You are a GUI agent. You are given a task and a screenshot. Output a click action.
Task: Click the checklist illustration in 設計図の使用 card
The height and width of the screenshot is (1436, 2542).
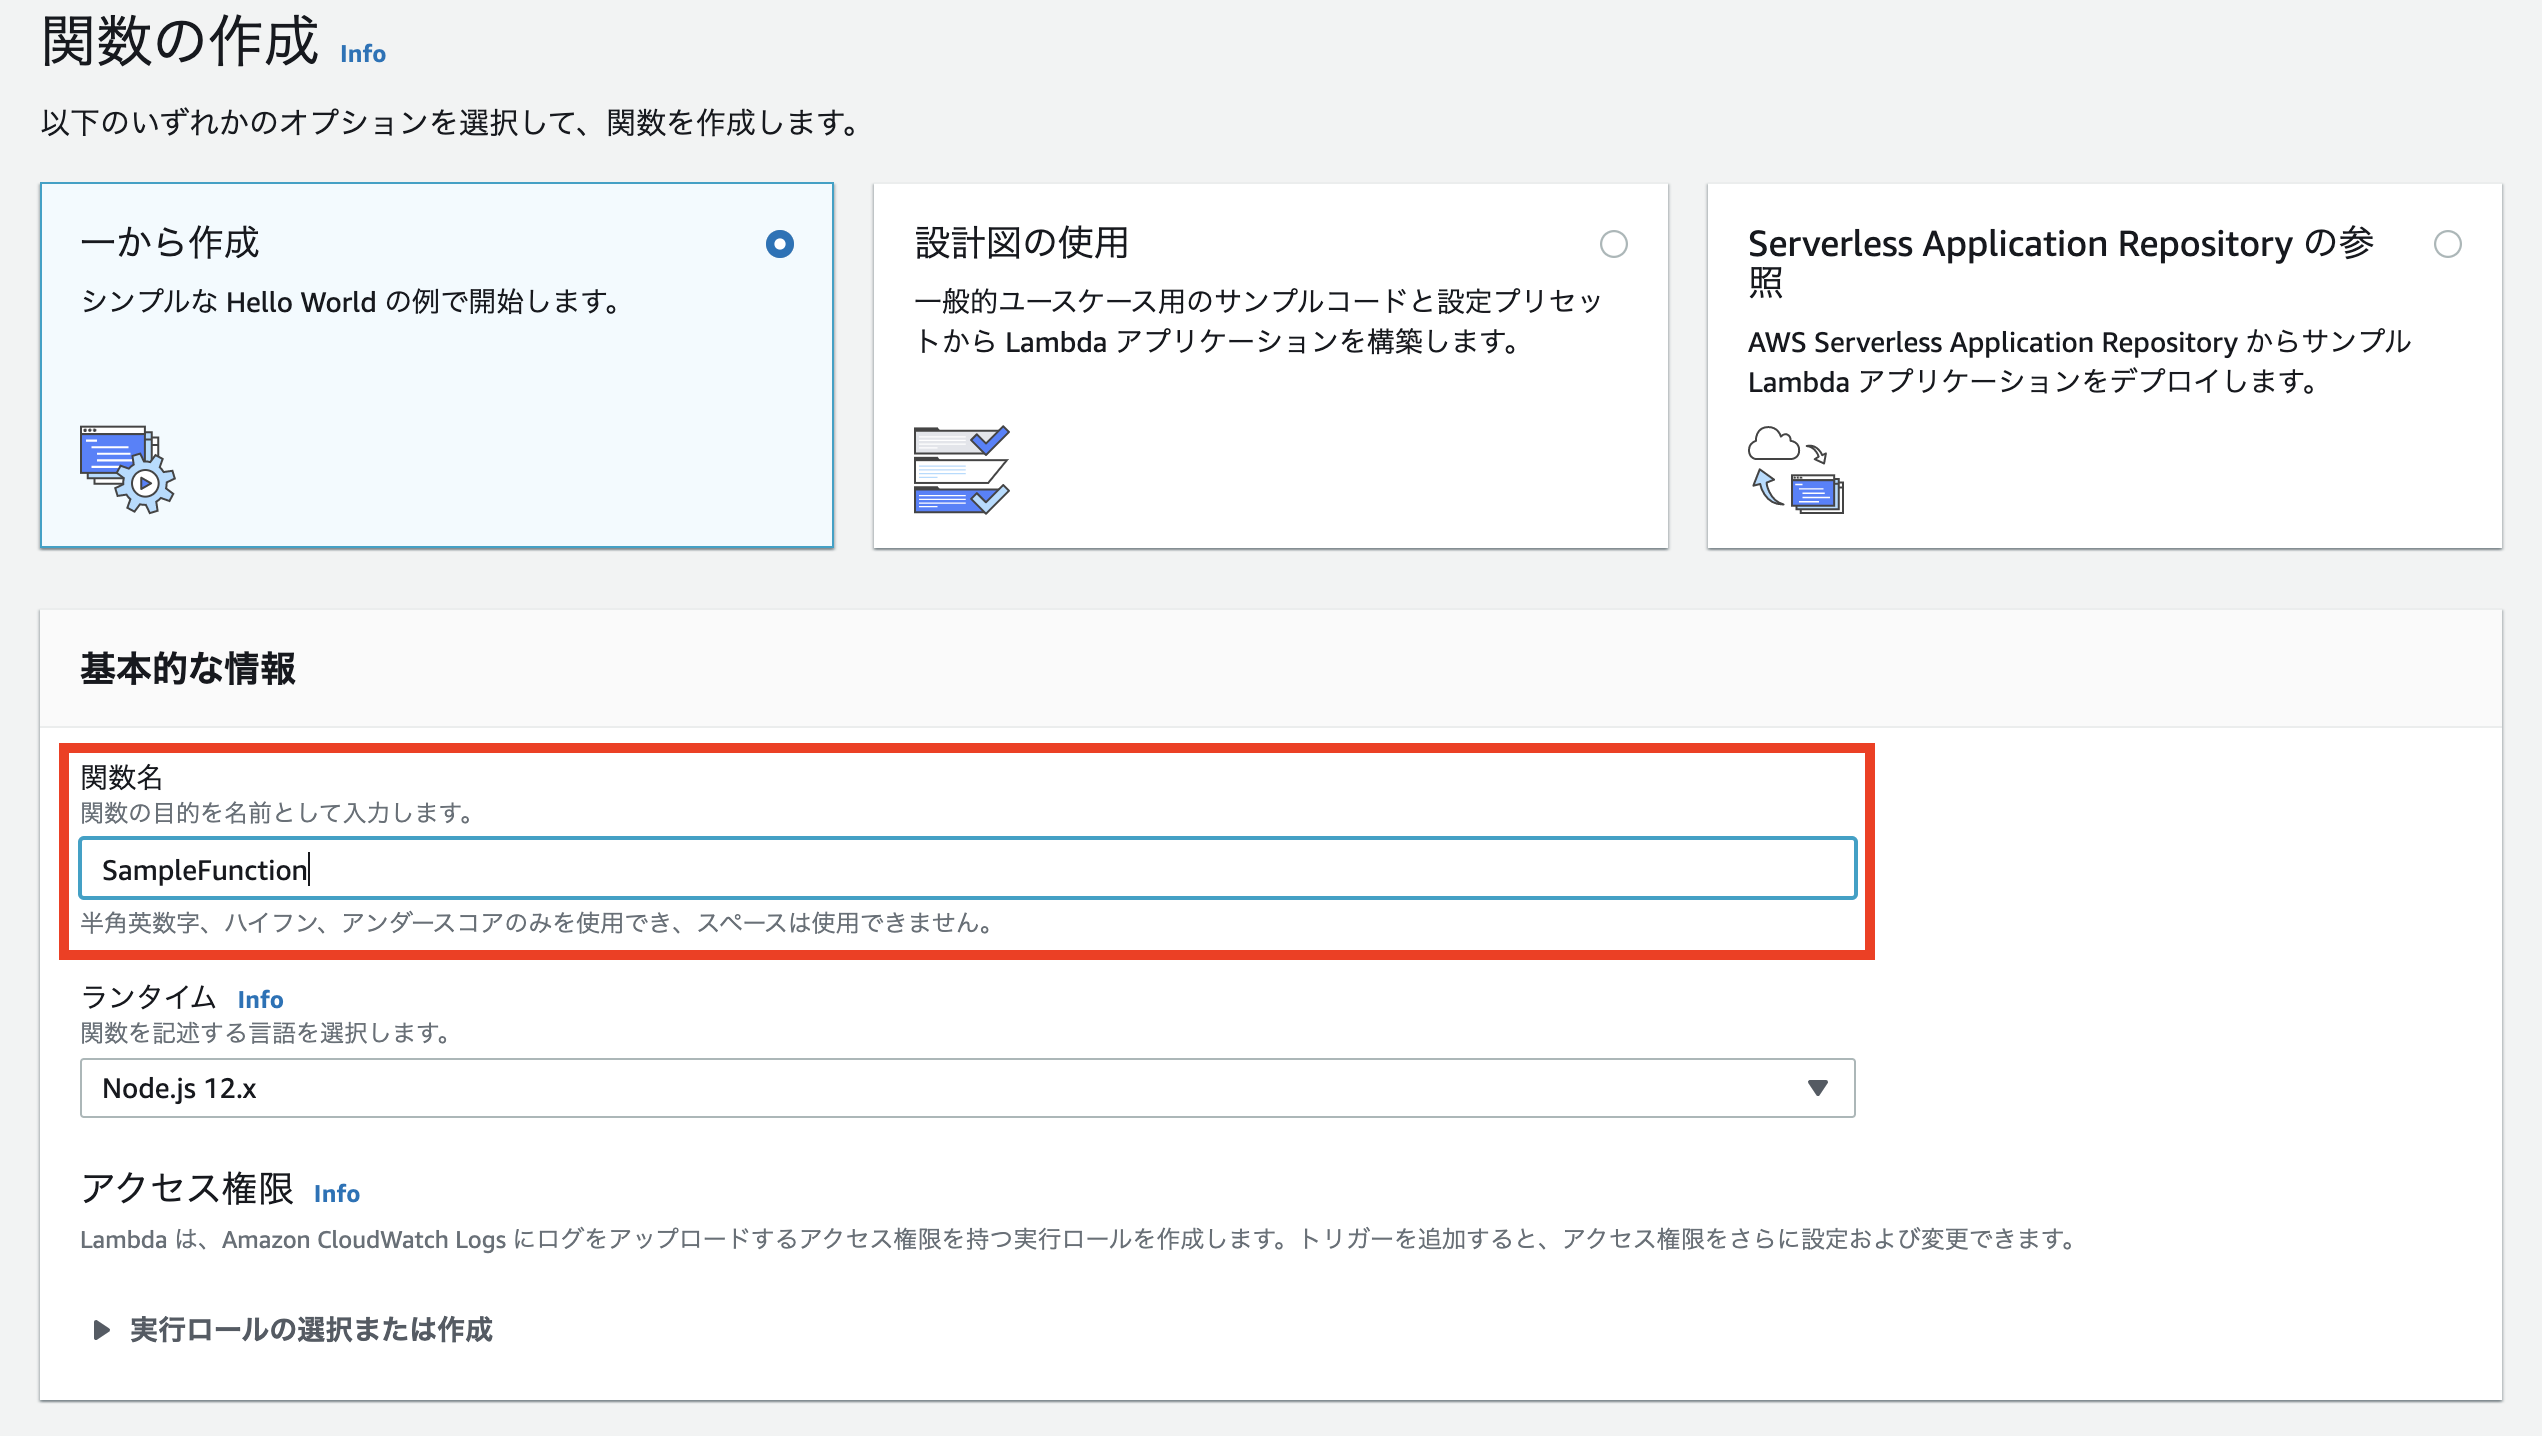click(x=961, y=470)
